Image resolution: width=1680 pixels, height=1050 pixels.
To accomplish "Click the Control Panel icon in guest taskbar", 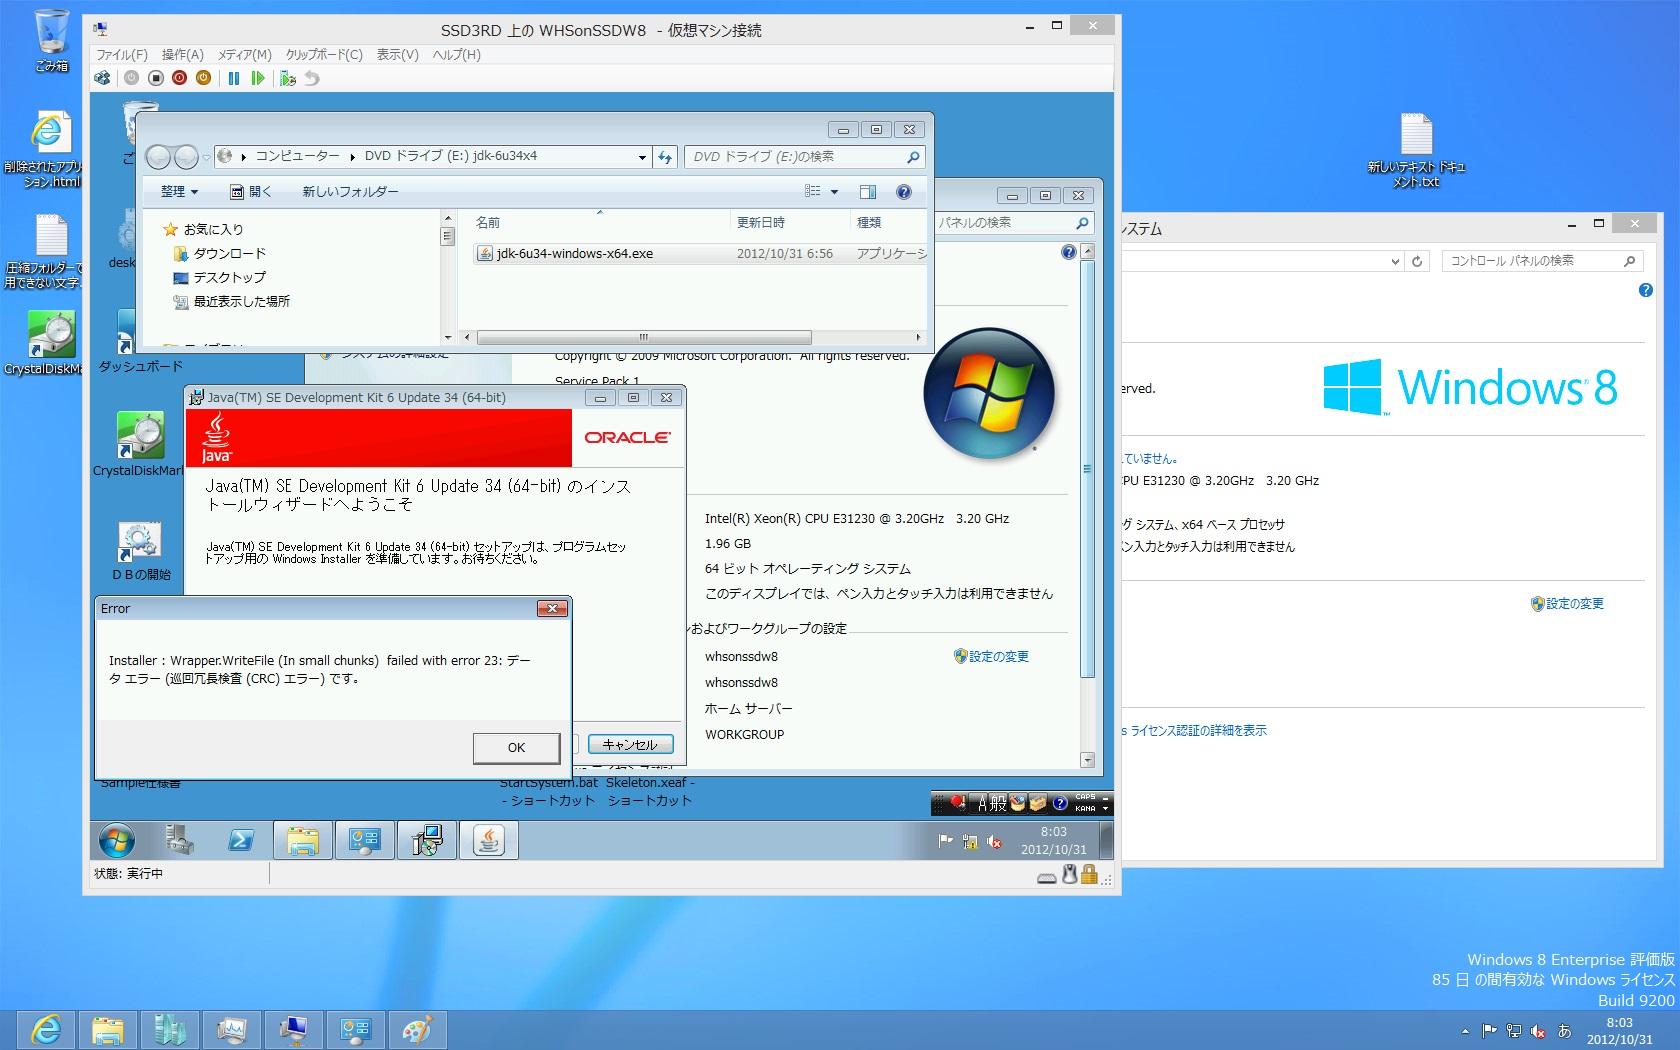I will point(364,840).
